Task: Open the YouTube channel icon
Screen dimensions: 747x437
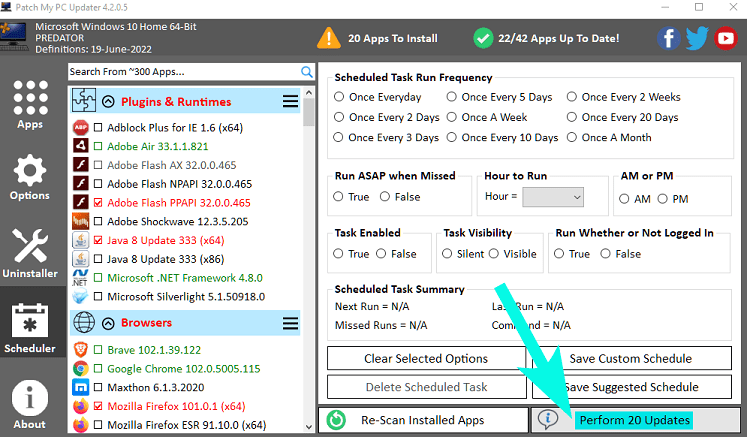Action: (726, 38)
